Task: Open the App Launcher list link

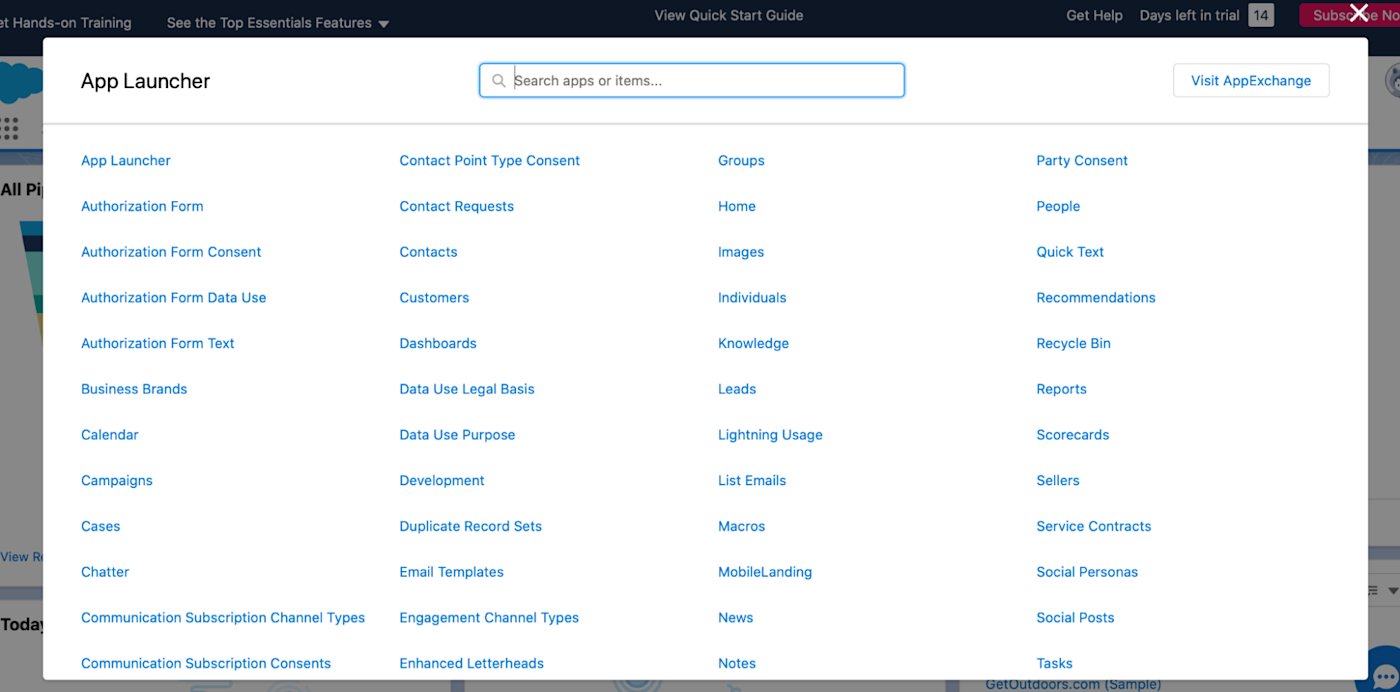Action: pos(126,160)
